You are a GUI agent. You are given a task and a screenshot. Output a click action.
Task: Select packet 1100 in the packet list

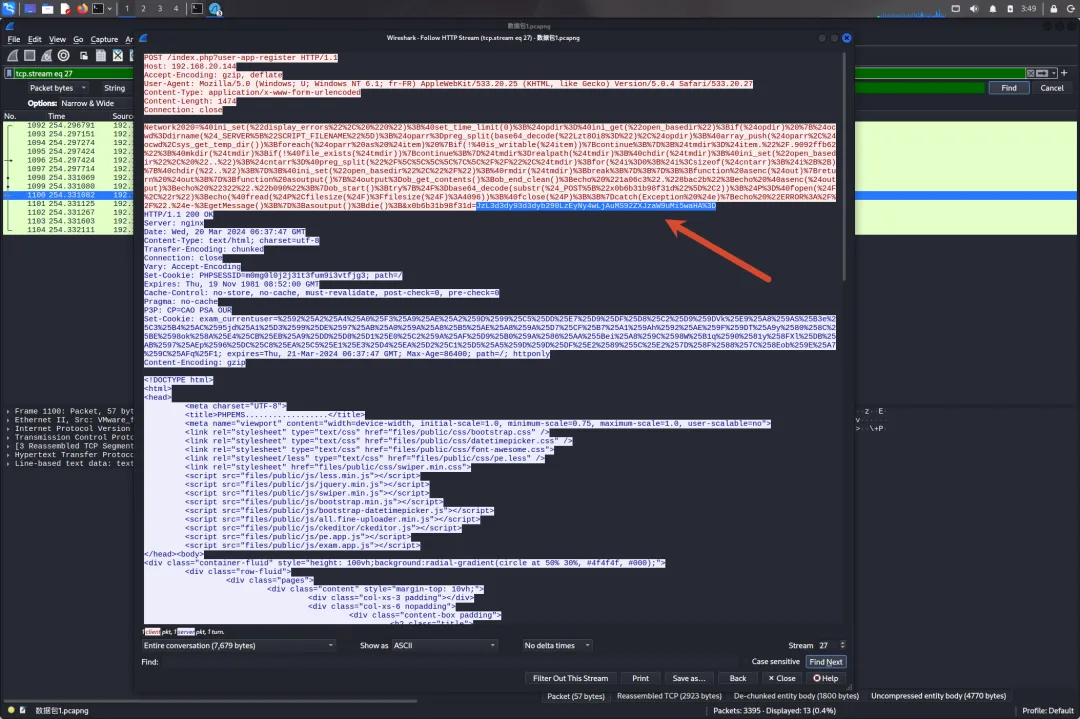(69, 195)
